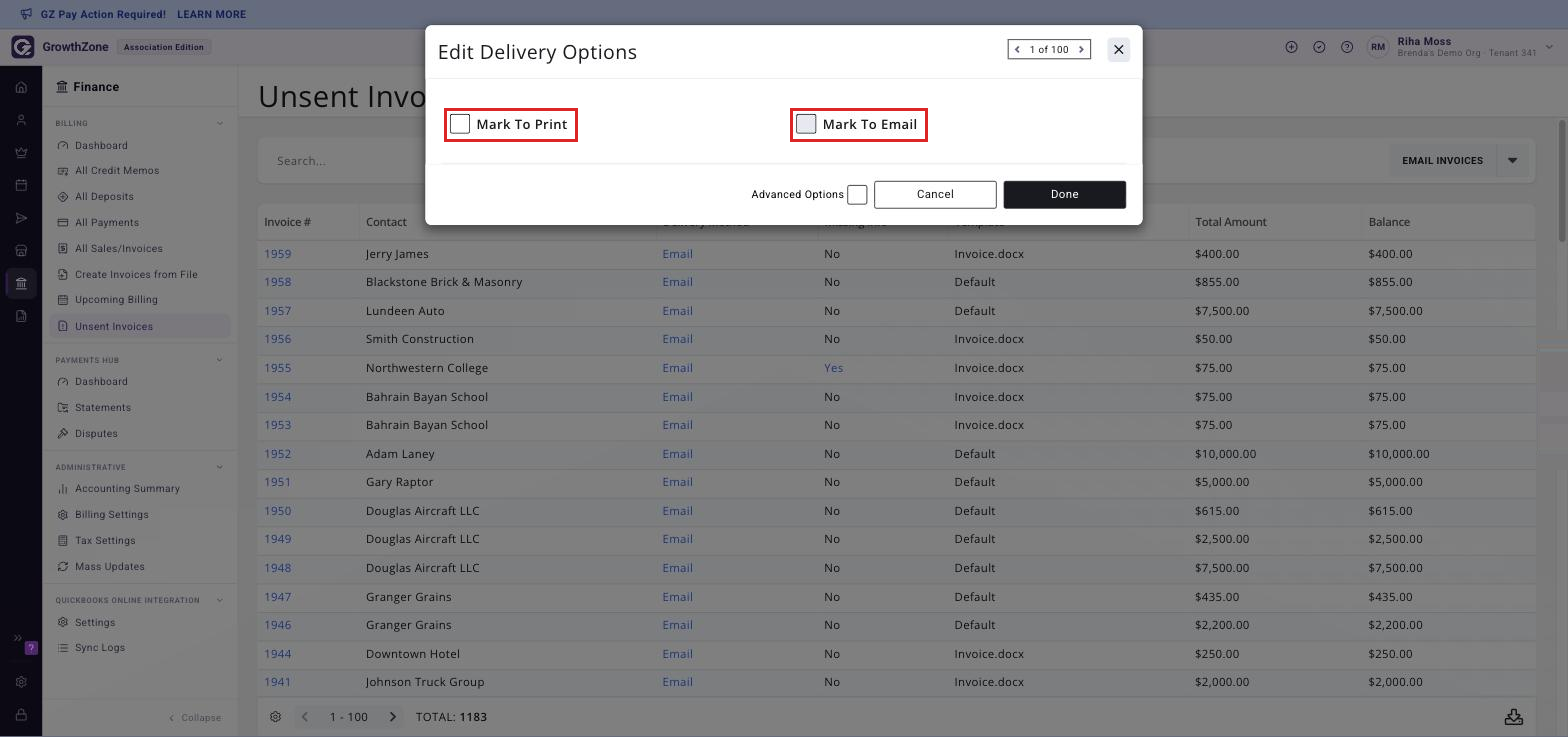Open the help question mark icon
Image resolution: width=1568 pixels, height=737 pixels.
tap(1347, 47)
